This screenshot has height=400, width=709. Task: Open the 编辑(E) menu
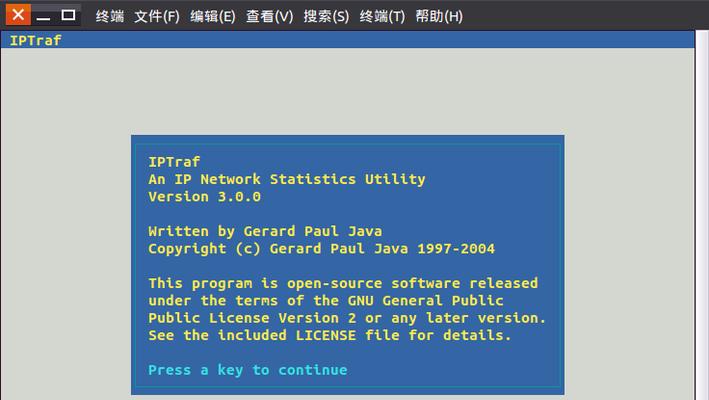tap(213, 16)
